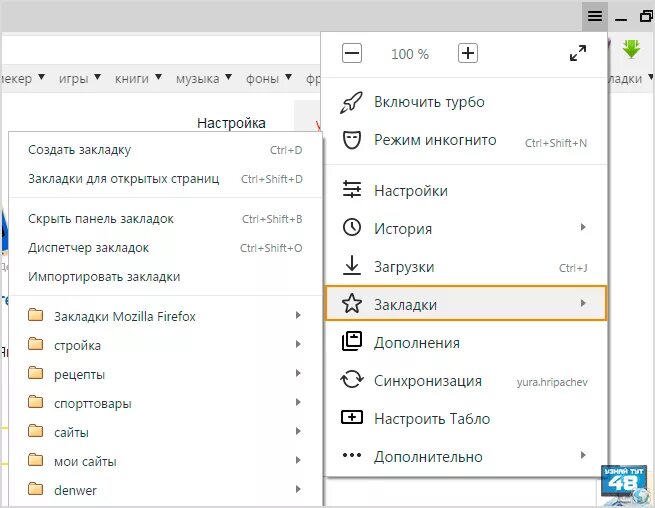Viewport: 655px width, 508px height.
Task: Choose Дополнения in the menu
Action: pos(465,343)
